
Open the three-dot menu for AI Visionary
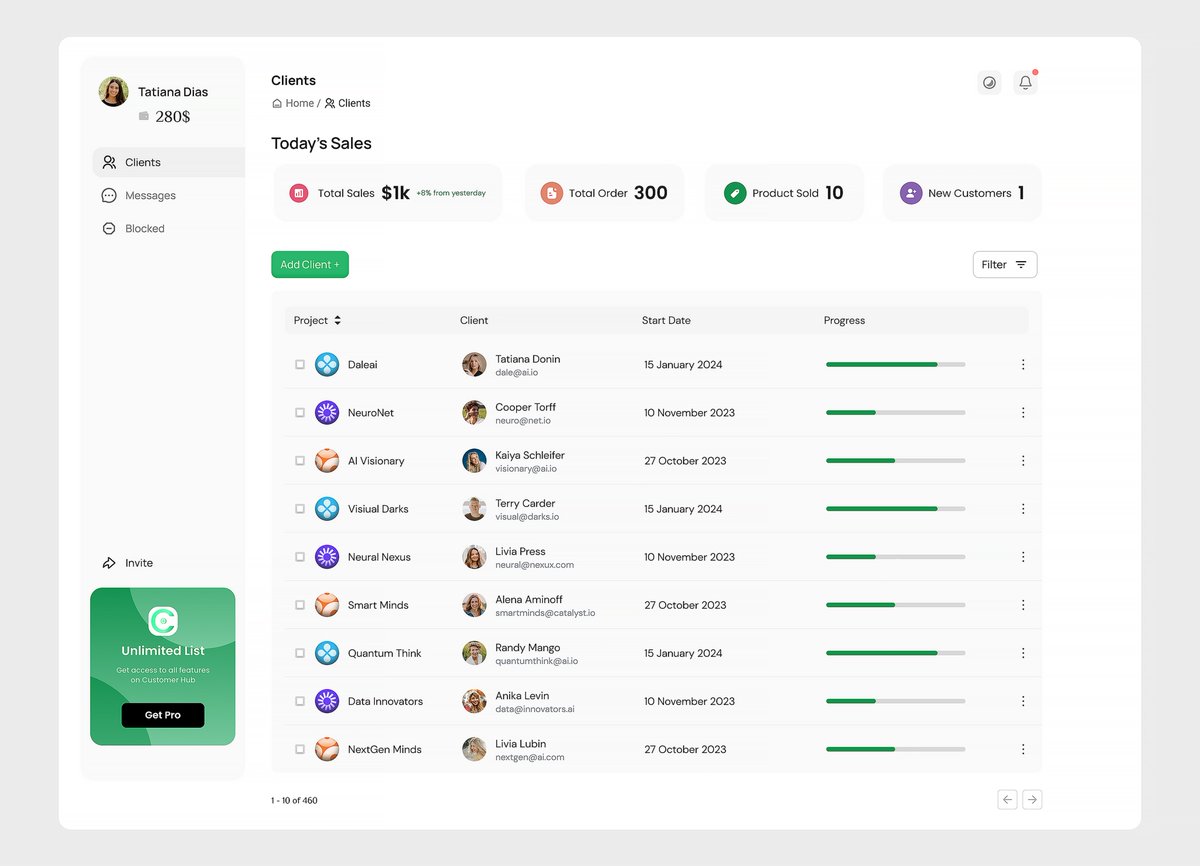tap(1022, 460)
